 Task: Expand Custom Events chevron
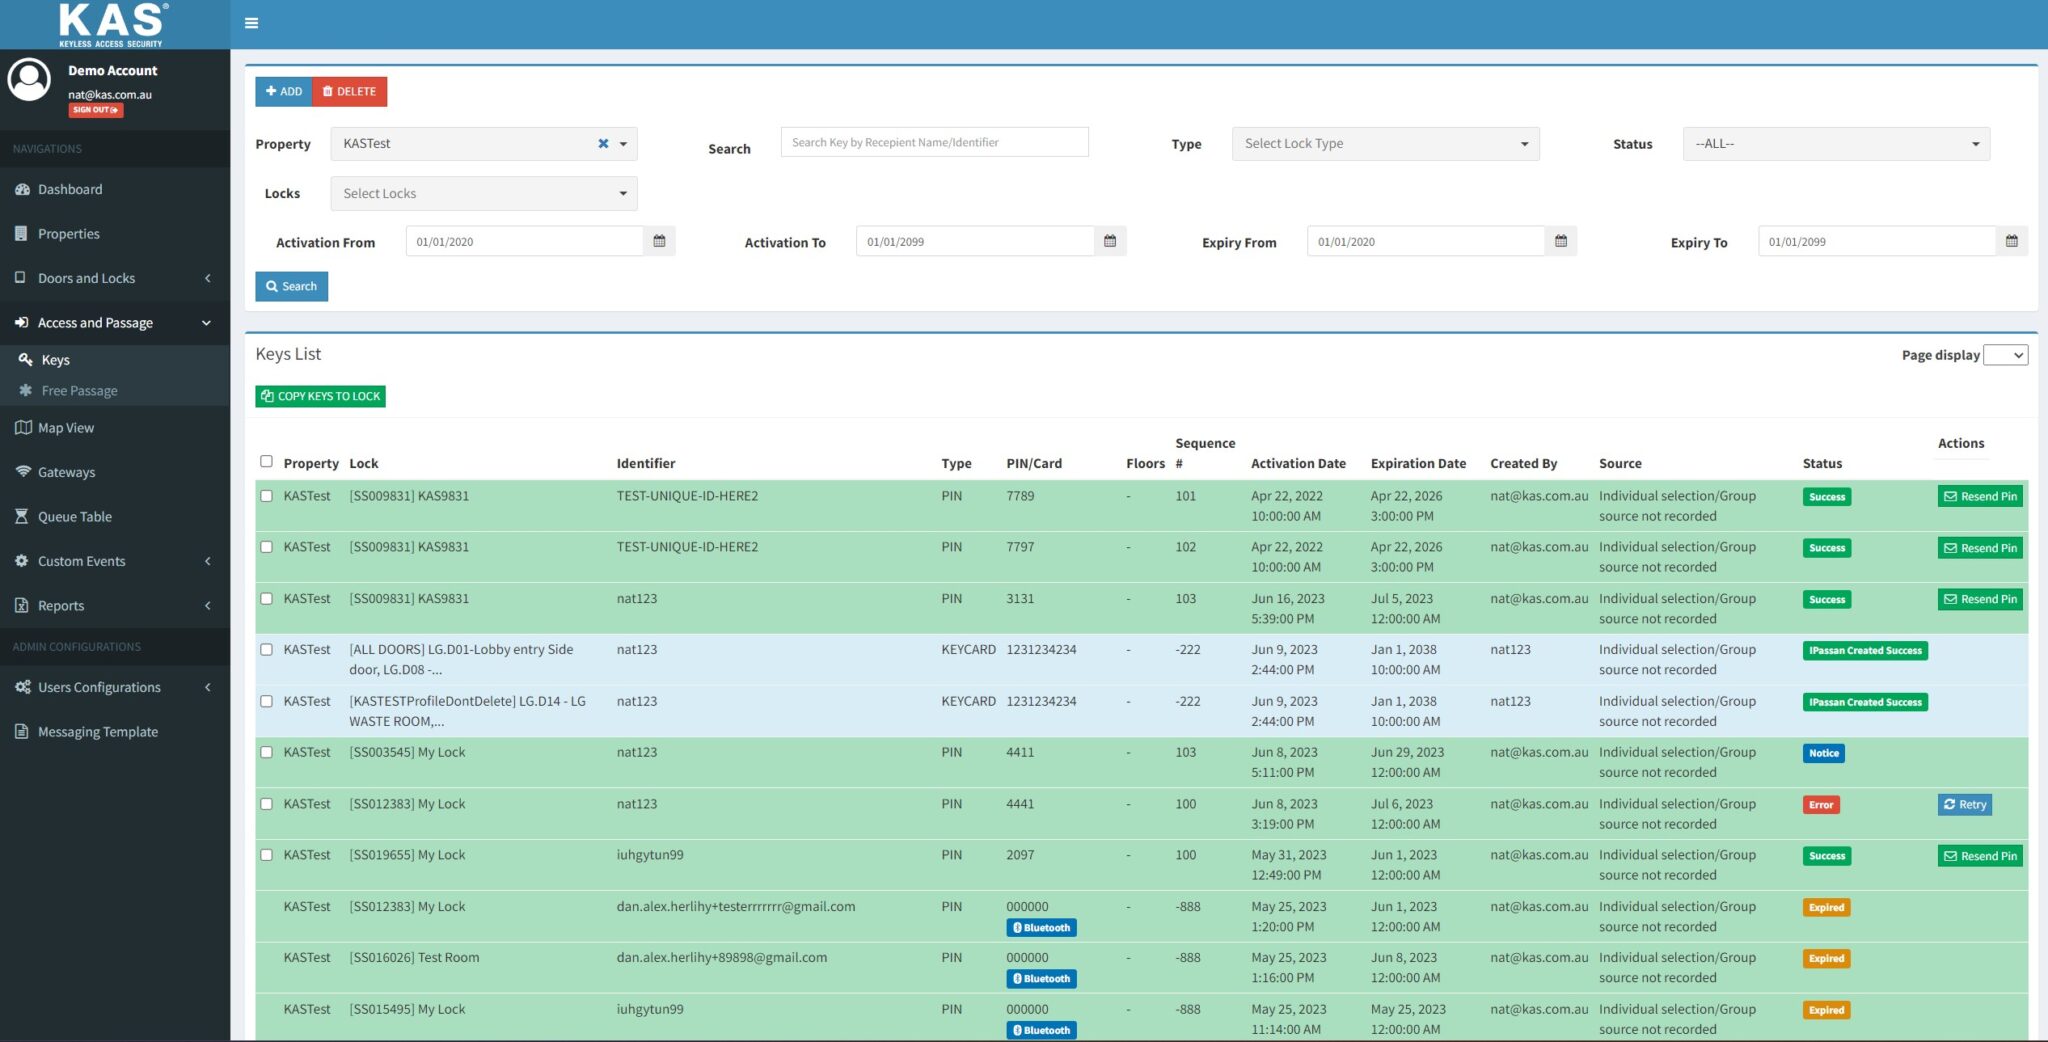208,561
